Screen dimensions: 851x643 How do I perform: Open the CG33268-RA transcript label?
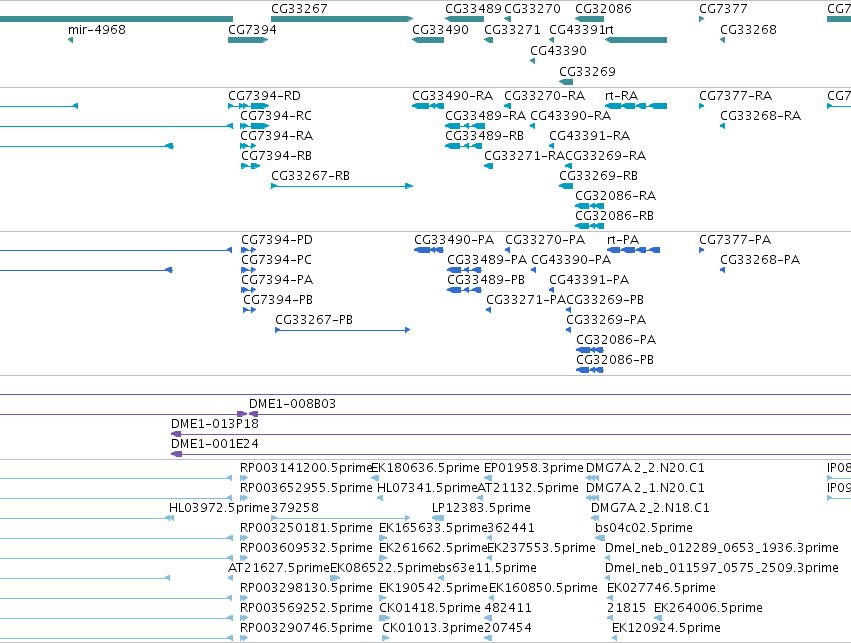point(760,116)
